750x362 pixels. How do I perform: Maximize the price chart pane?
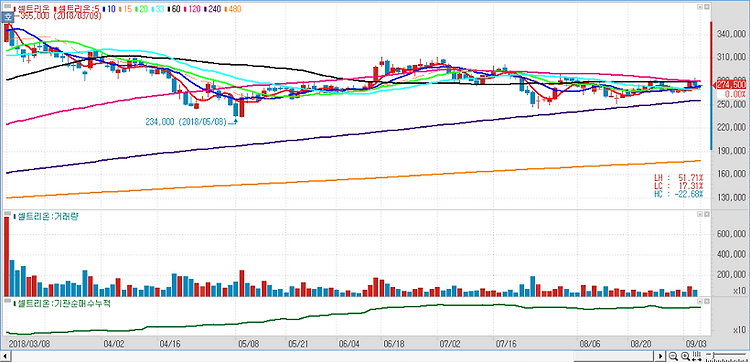coord(706,7)
